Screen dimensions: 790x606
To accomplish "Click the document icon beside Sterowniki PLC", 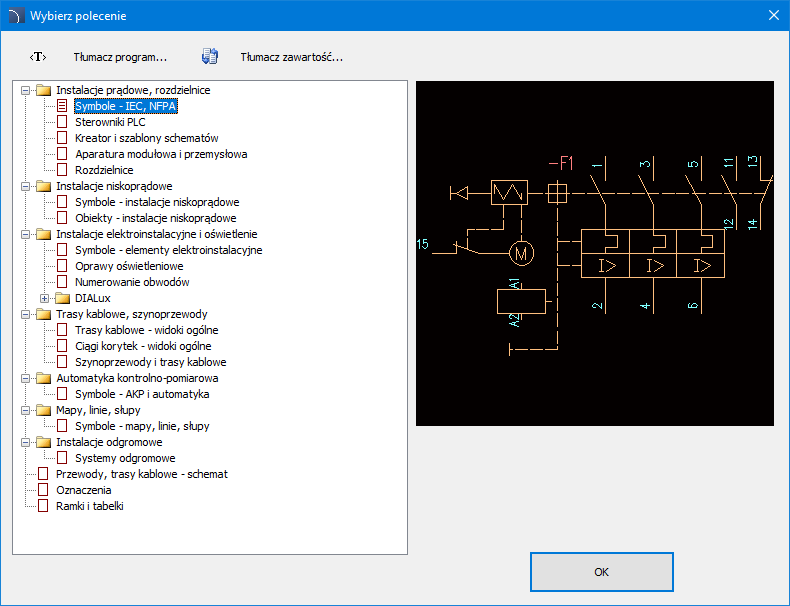I will pyautogui.click(x=62, y=122).
